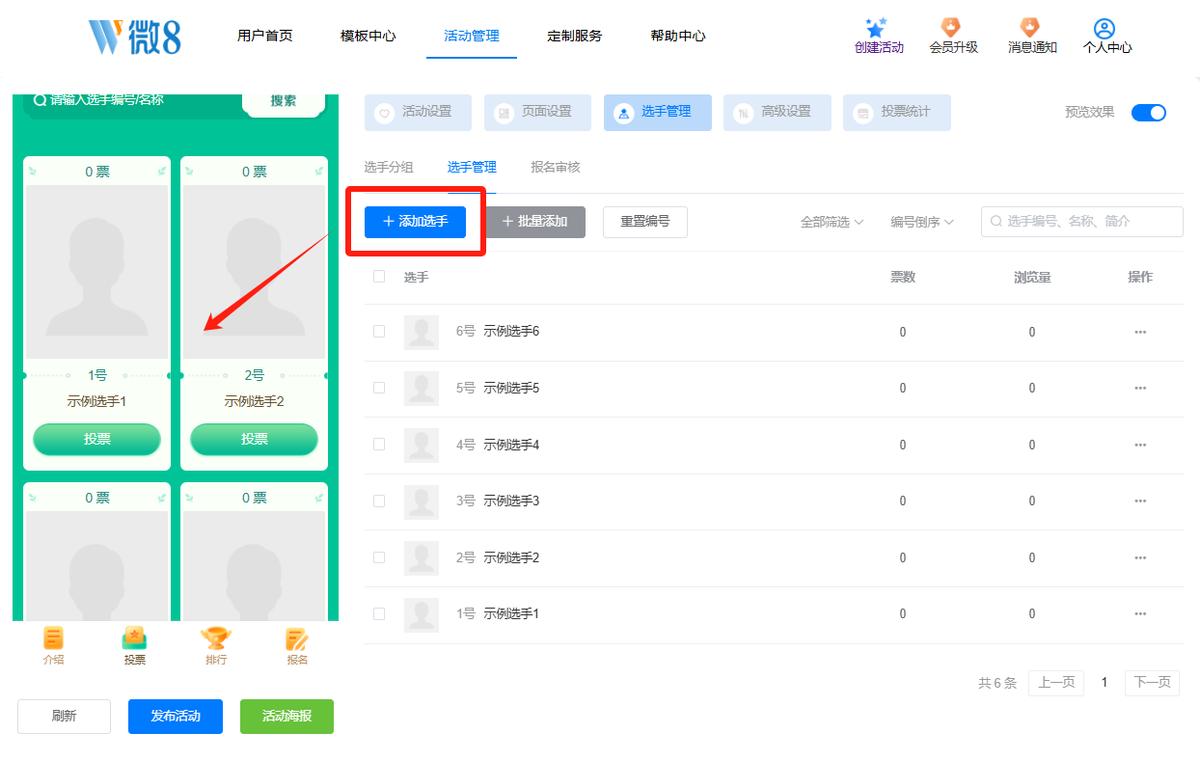Image resolution: width=1200 pixels, height=757 pixels.
Task: Open more options for 示例选手6
Action: pos(1140,332)
